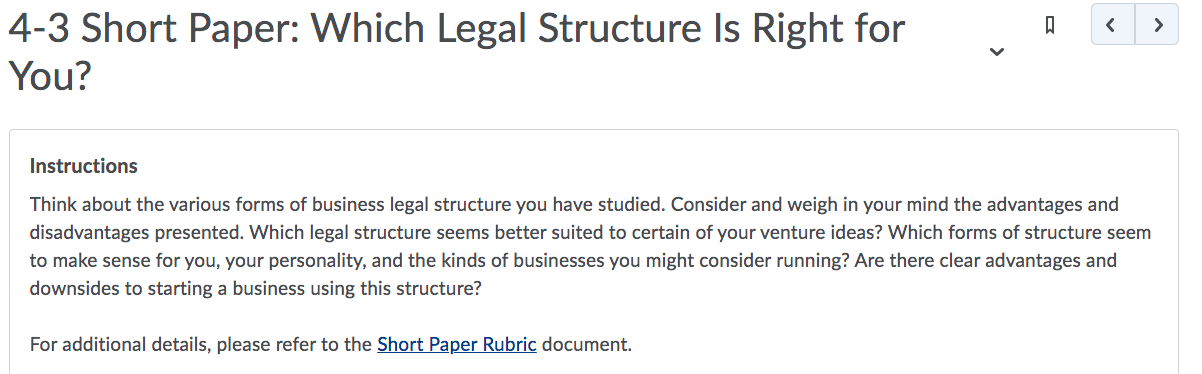Click the line beginning 'disadvantages presented'
Viewport: 1202px width, 374px height.
point(590,233)
